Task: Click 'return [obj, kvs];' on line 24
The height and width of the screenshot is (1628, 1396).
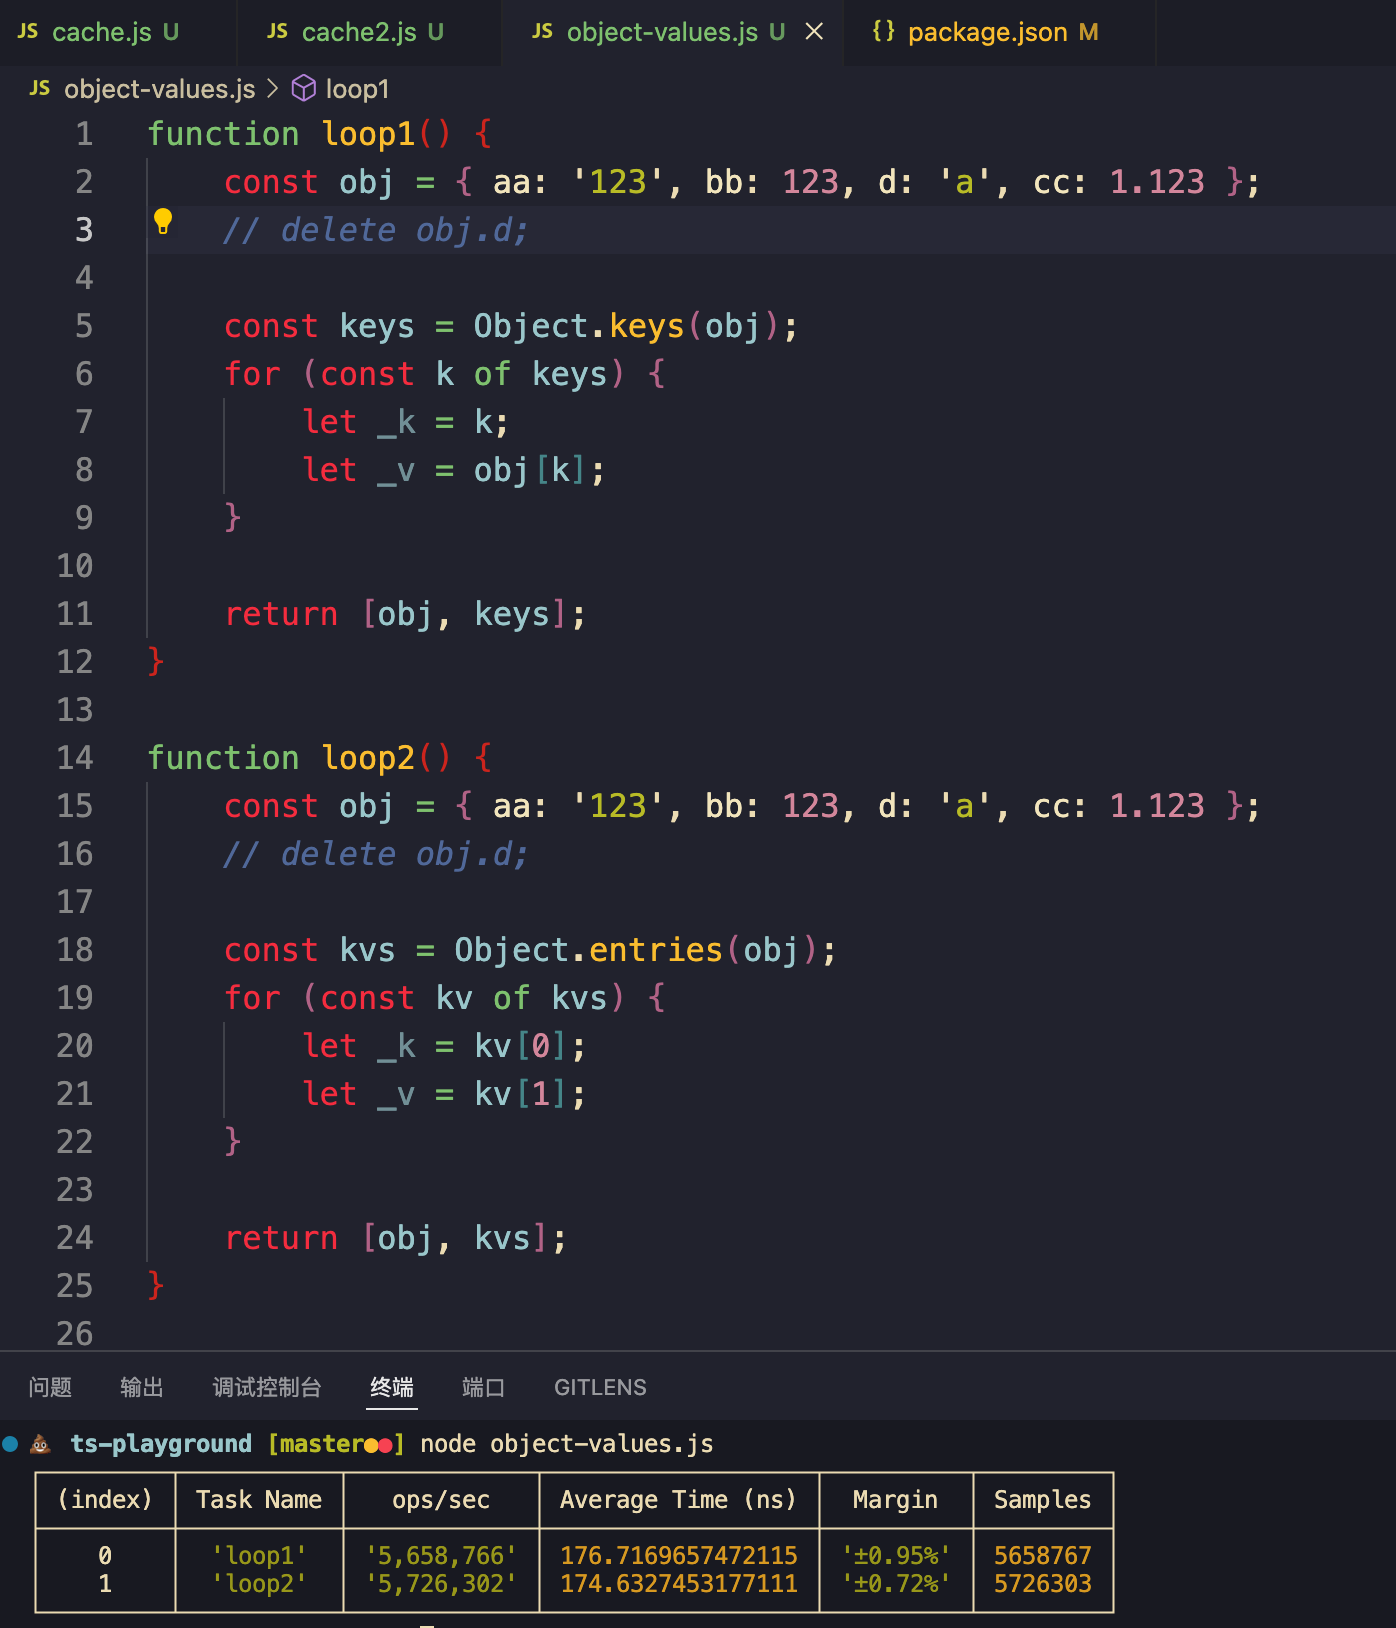Action: (396, 1238)
